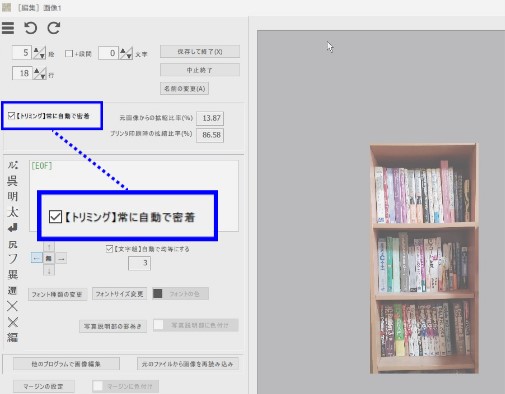Viewport: 505px width, 394px height.
Task: Click the 名前の変更(A) button
Action: (x=184, y=89)
